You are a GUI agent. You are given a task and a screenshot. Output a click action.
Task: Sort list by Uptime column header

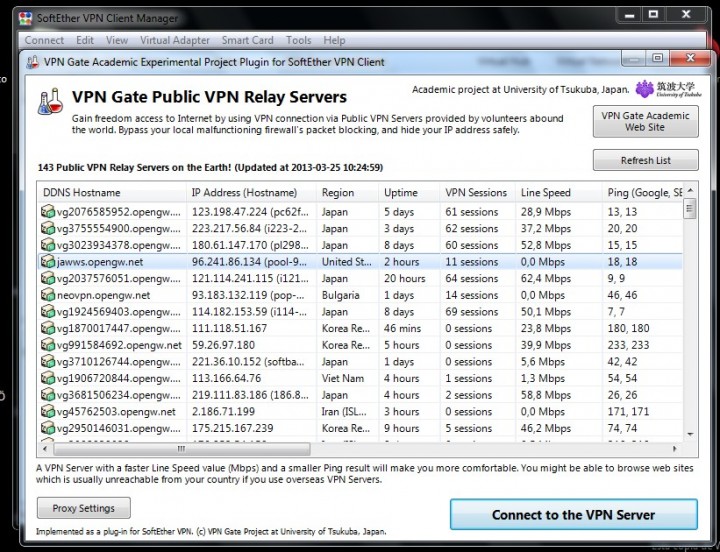pos(409,192)
